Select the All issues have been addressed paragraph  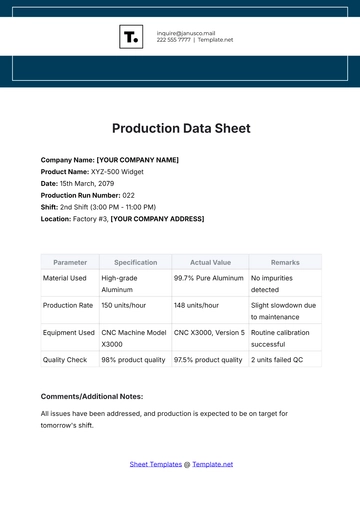click(164, 419)
